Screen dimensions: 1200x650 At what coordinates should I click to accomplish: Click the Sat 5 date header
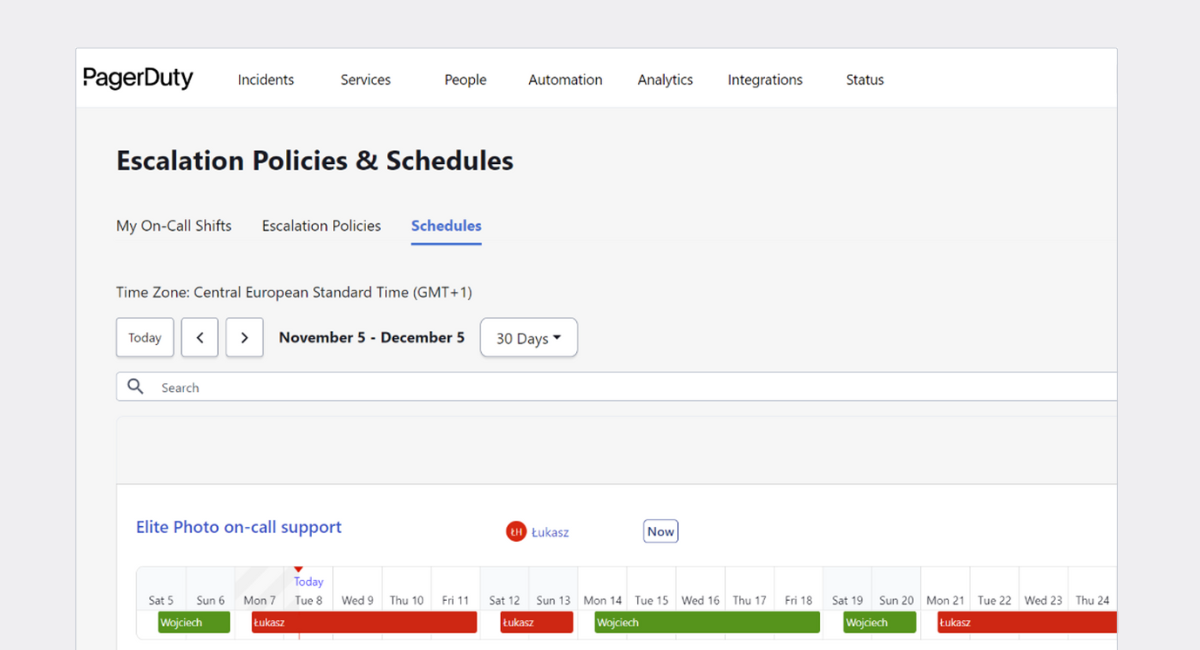click(161, 601)
